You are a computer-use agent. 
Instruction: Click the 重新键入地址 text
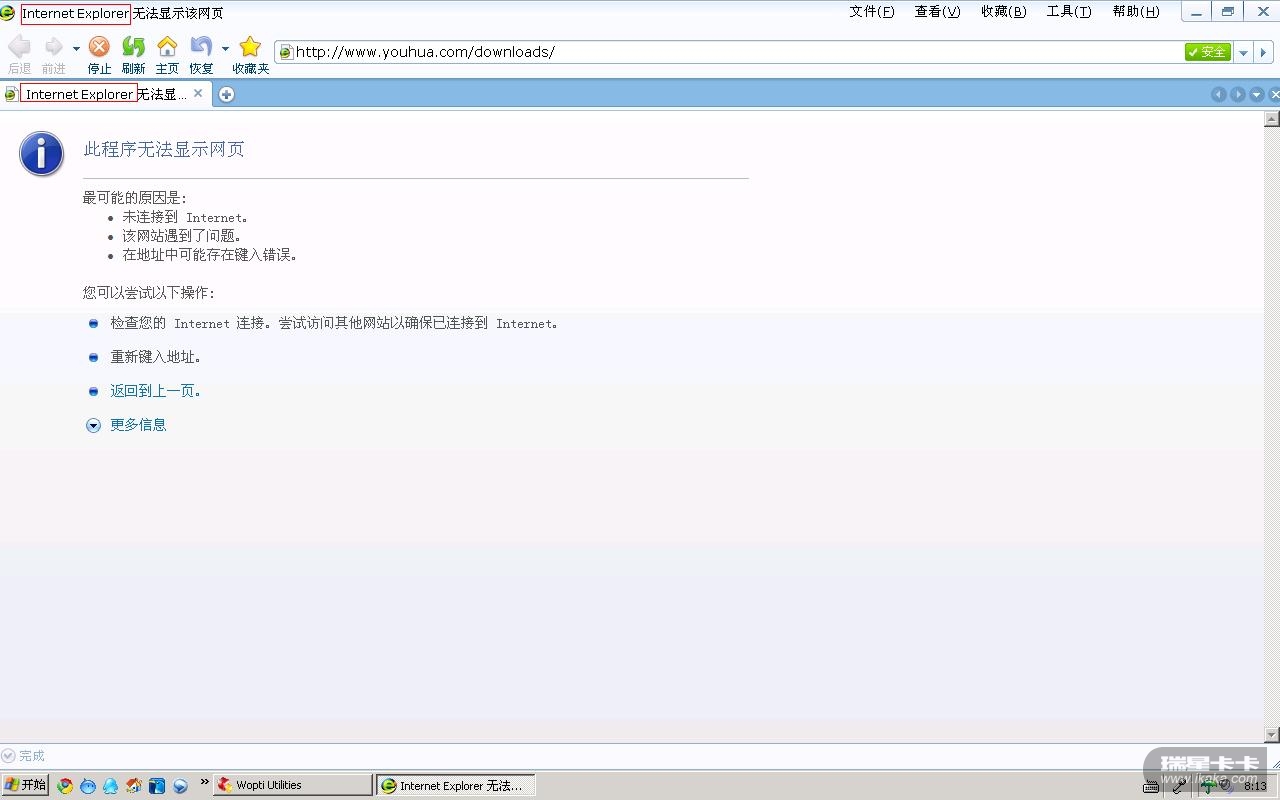155,357
